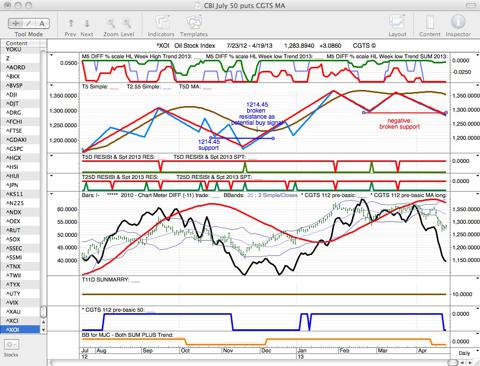Go to Next chart arrow

point(87,23)
